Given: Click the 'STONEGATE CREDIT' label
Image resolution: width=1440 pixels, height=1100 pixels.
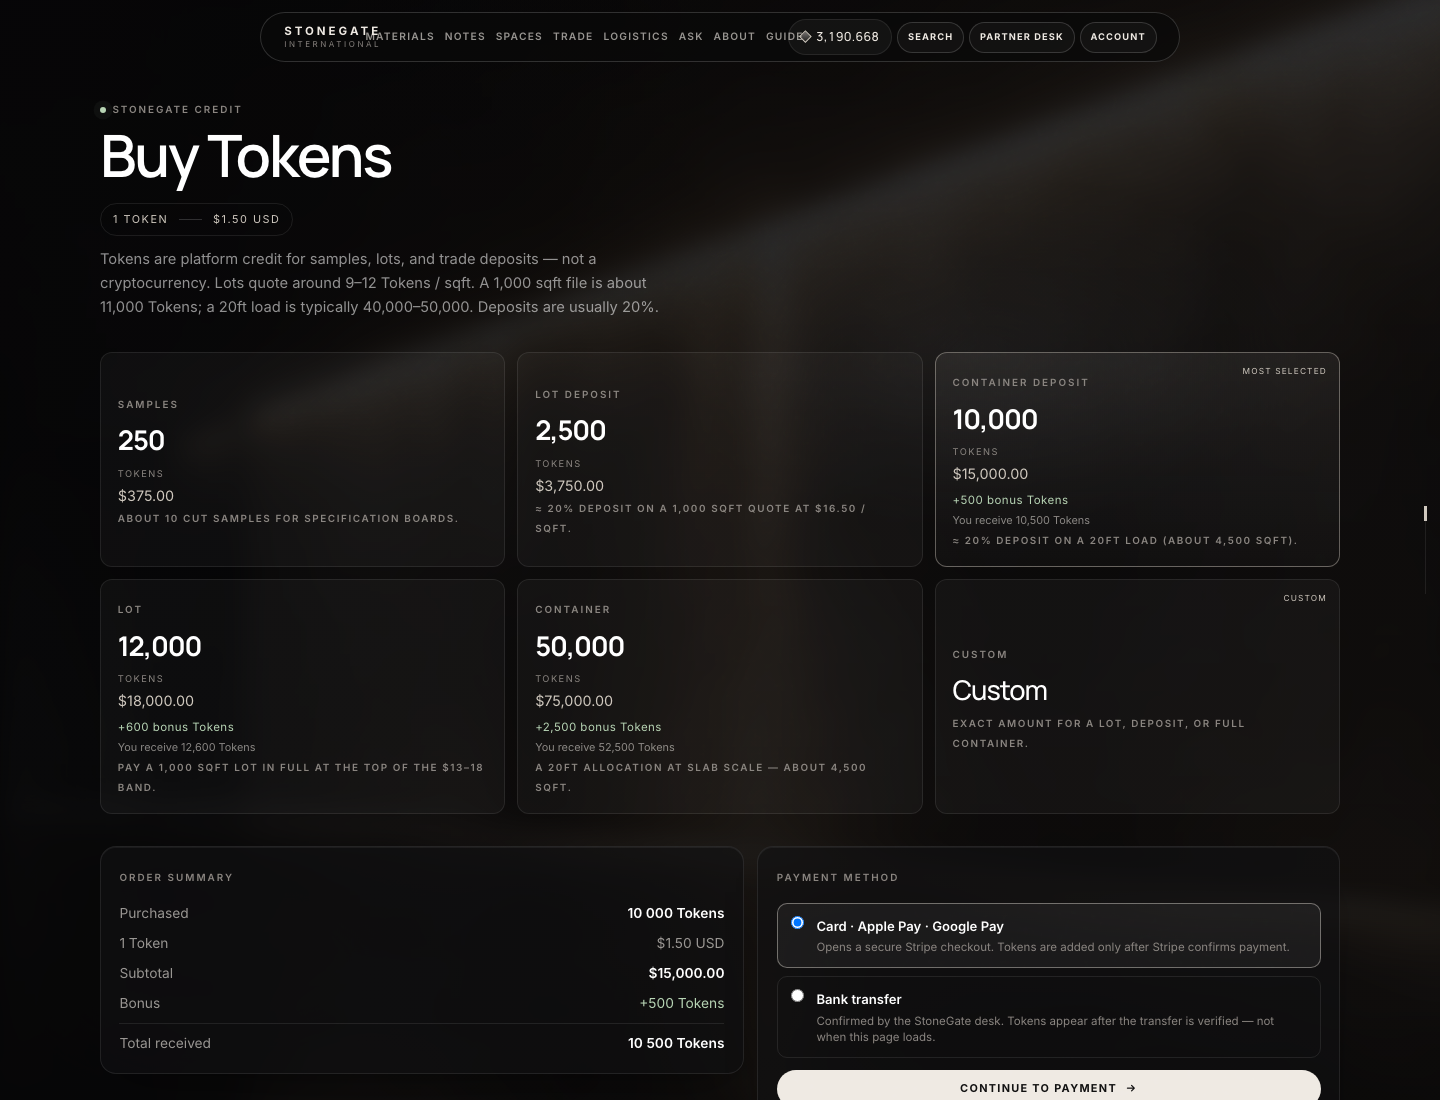Looking at the screenshot, I should (177, 110).
